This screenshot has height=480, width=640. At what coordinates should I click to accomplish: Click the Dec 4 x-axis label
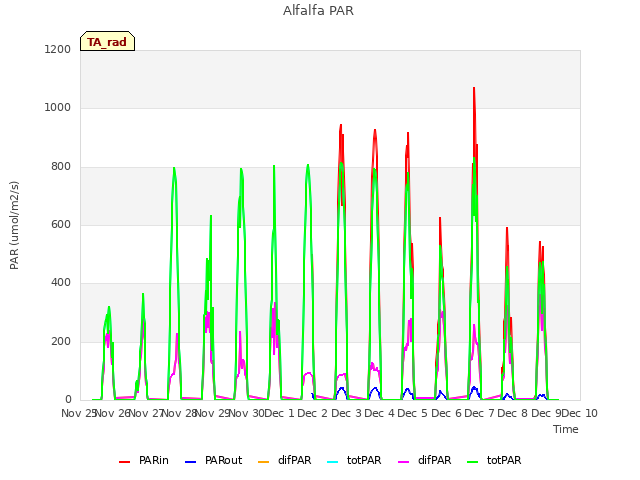380,413
